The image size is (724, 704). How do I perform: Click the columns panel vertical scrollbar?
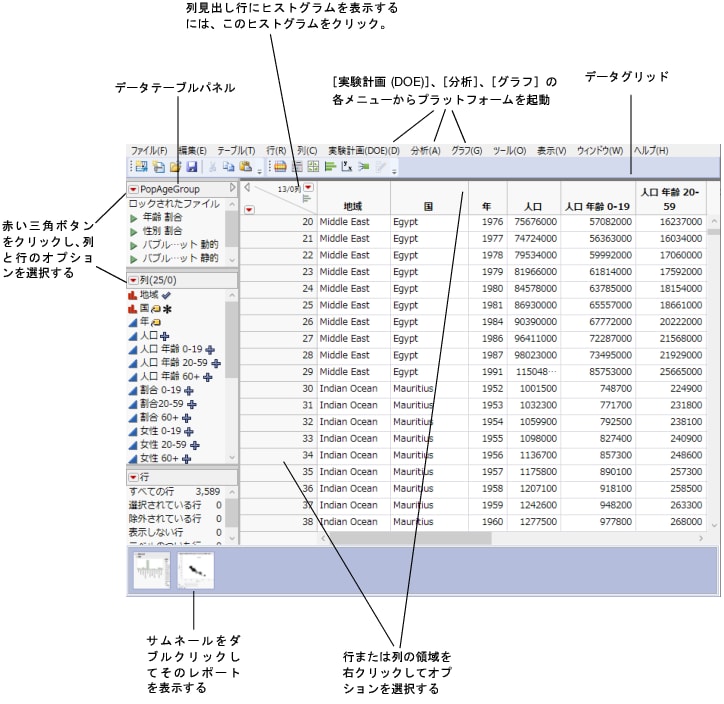[x=233, y=380]
